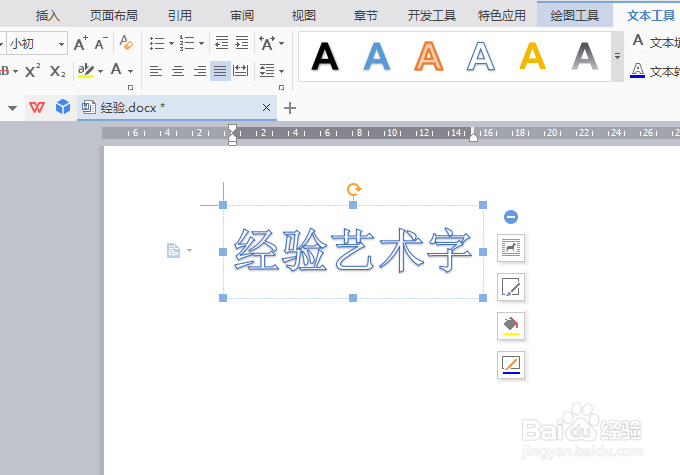
Task: Open font color dropdown arrow
Action: coord(131,71)
